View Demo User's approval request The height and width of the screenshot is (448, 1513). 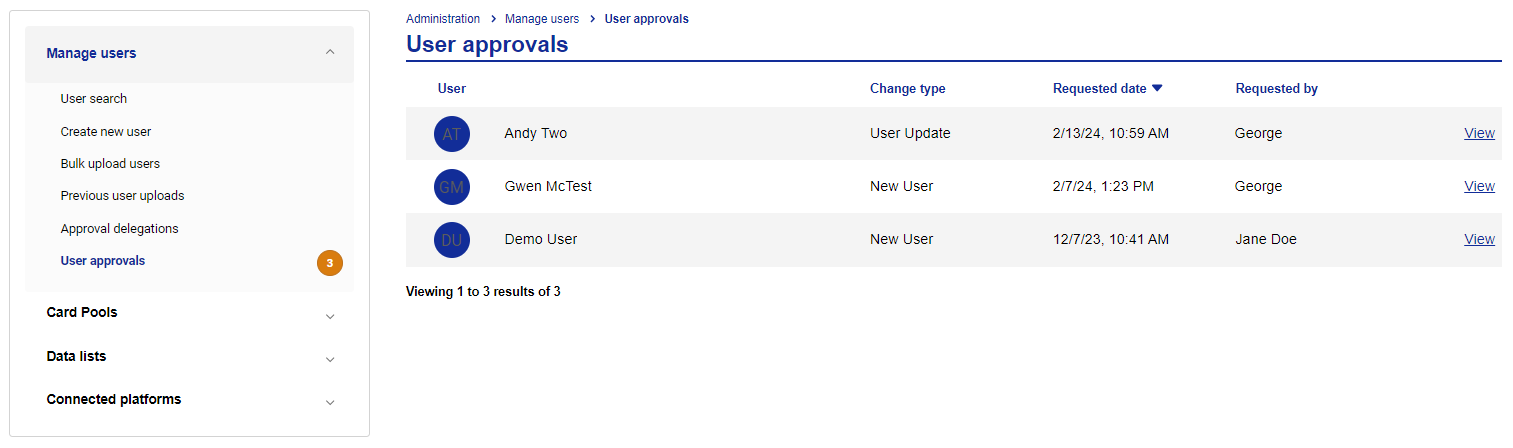1479,239
